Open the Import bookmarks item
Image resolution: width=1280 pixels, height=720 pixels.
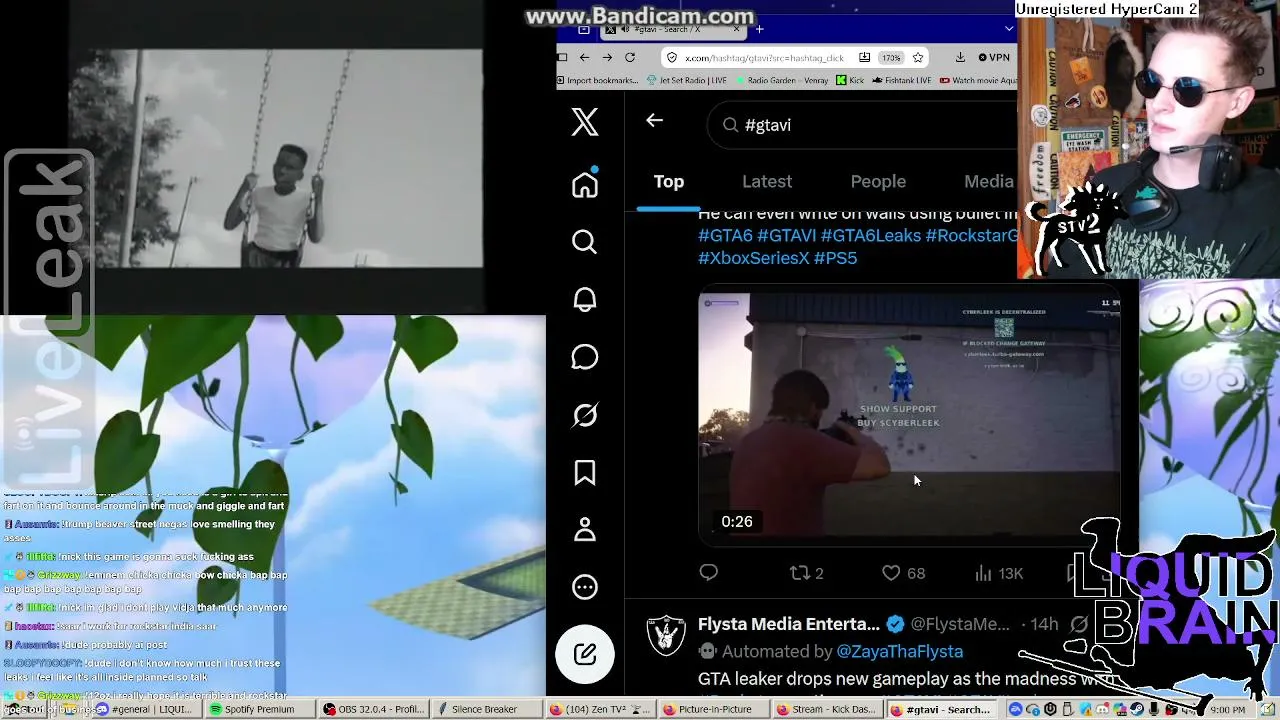click(x=598, y=80)
